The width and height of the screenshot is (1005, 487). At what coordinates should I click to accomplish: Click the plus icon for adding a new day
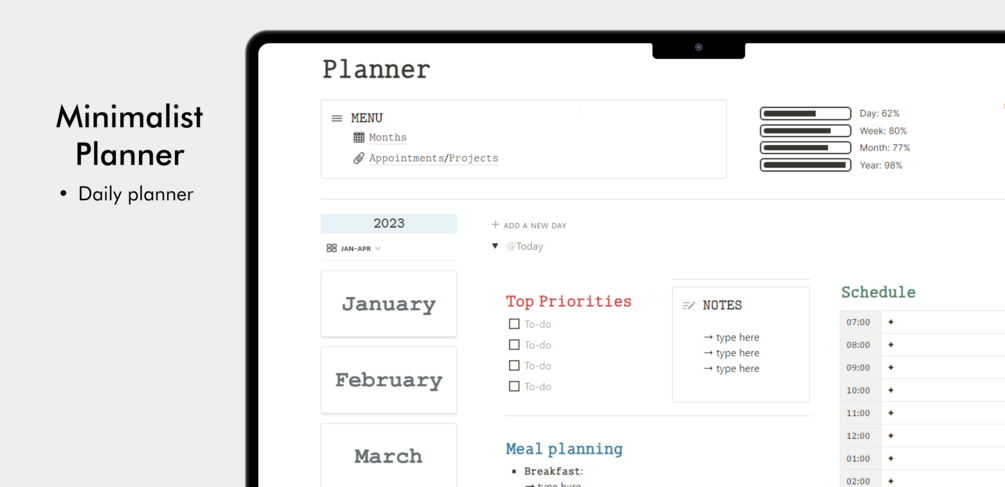coord(495,225)
